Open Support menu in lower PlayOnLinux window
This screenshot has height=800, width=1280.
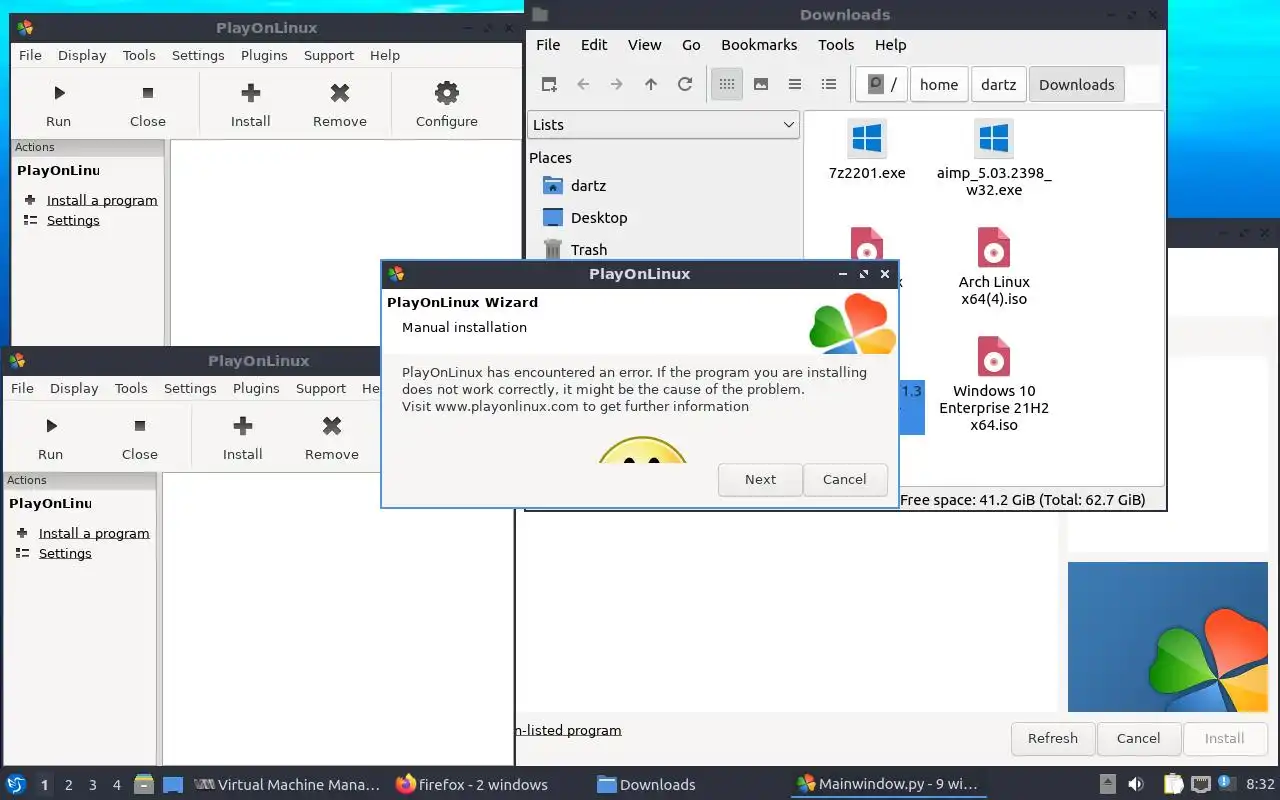point(321,389)
